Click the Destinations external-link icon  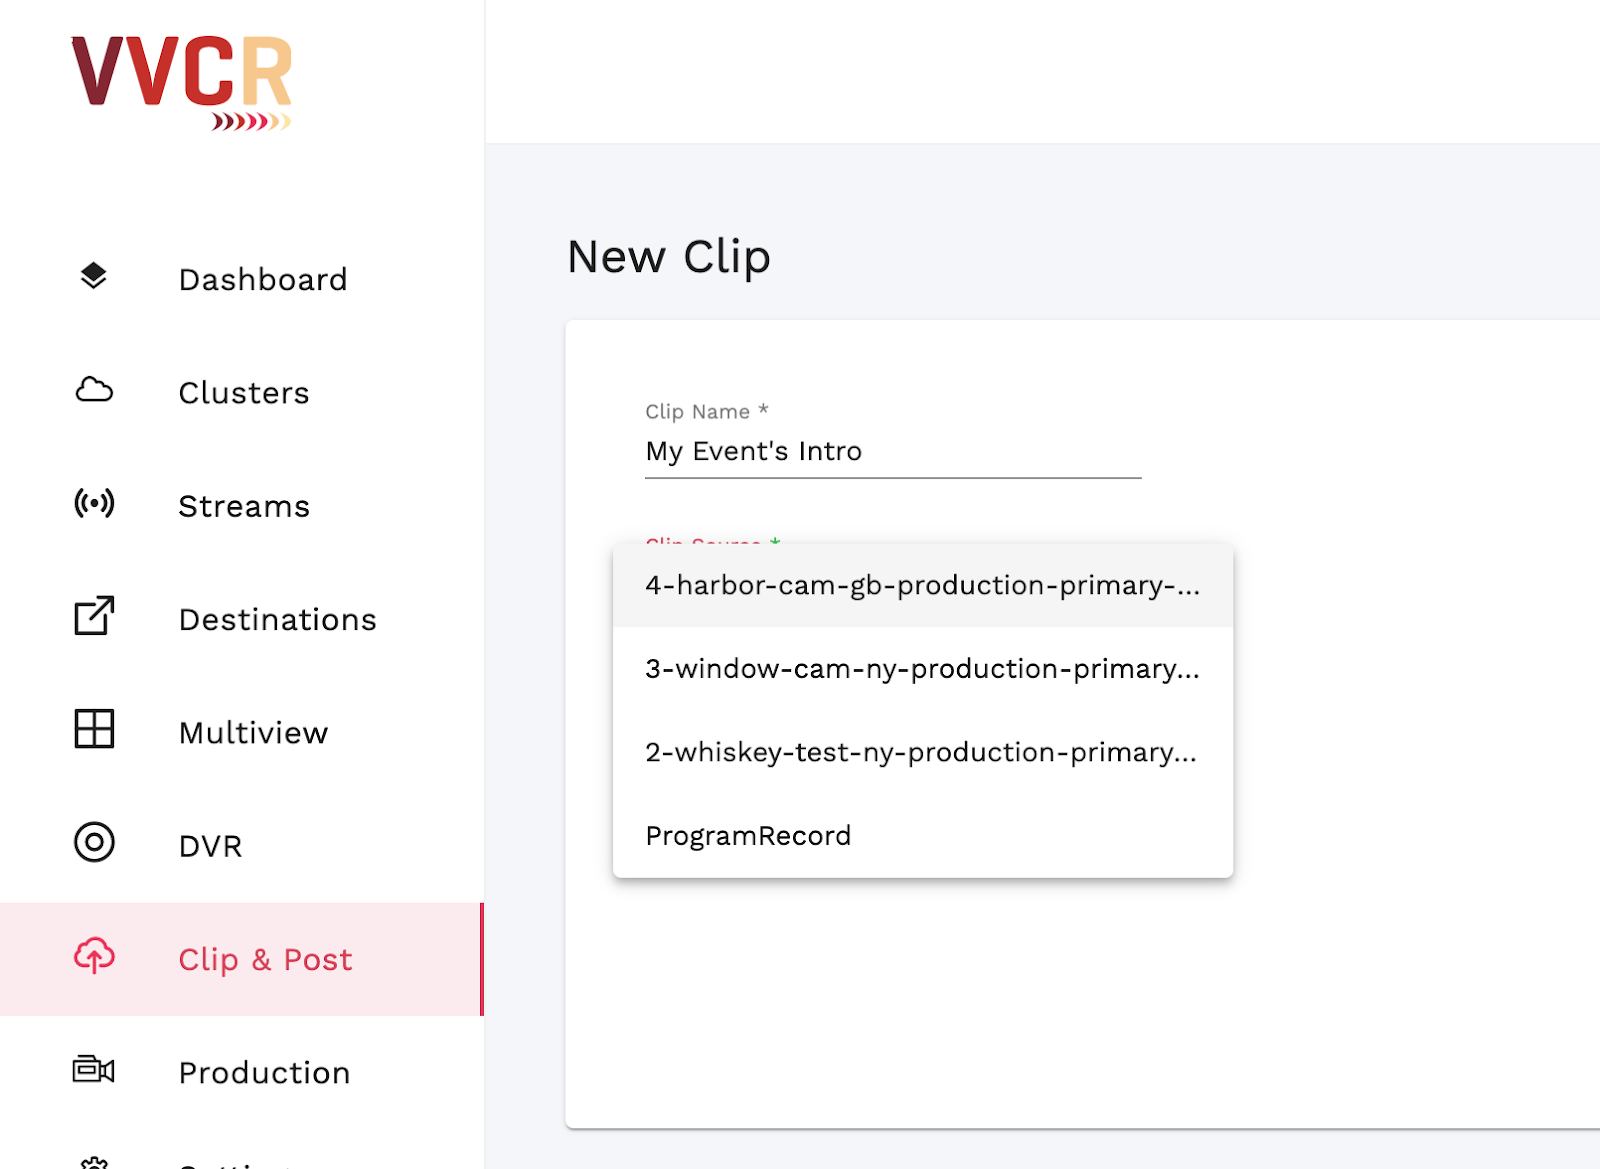pyautogui.click(x=94, y=616)
